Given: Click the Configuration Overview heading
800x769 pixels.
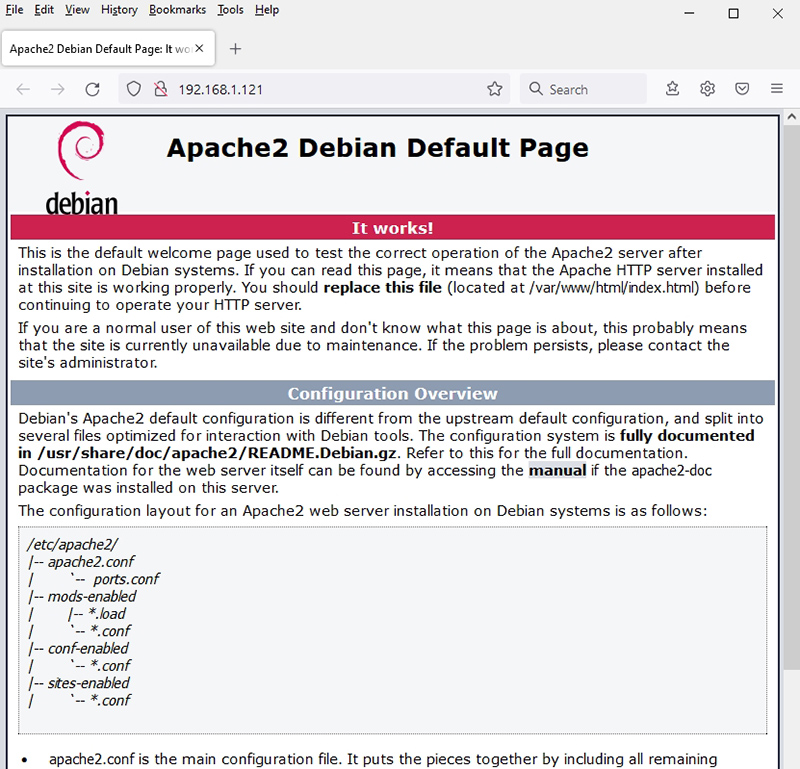Looking at the screenshot, I should (392, 393).
